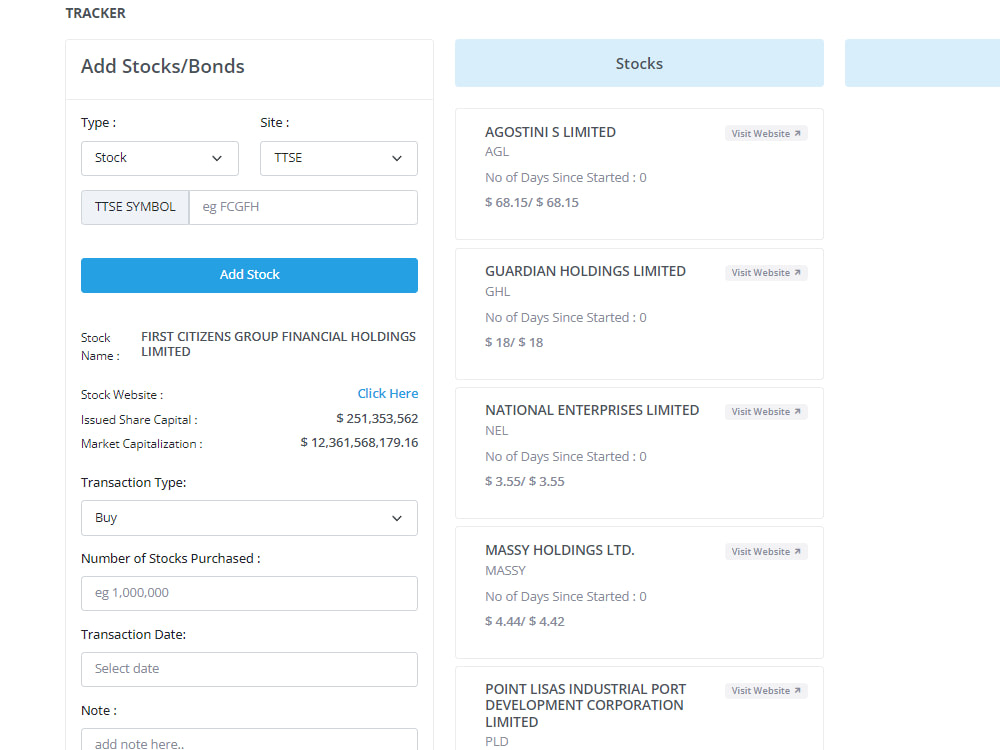
Task: Click the AGOSTINI S LIMITED stock title
Action: click(x=550, y=132)
